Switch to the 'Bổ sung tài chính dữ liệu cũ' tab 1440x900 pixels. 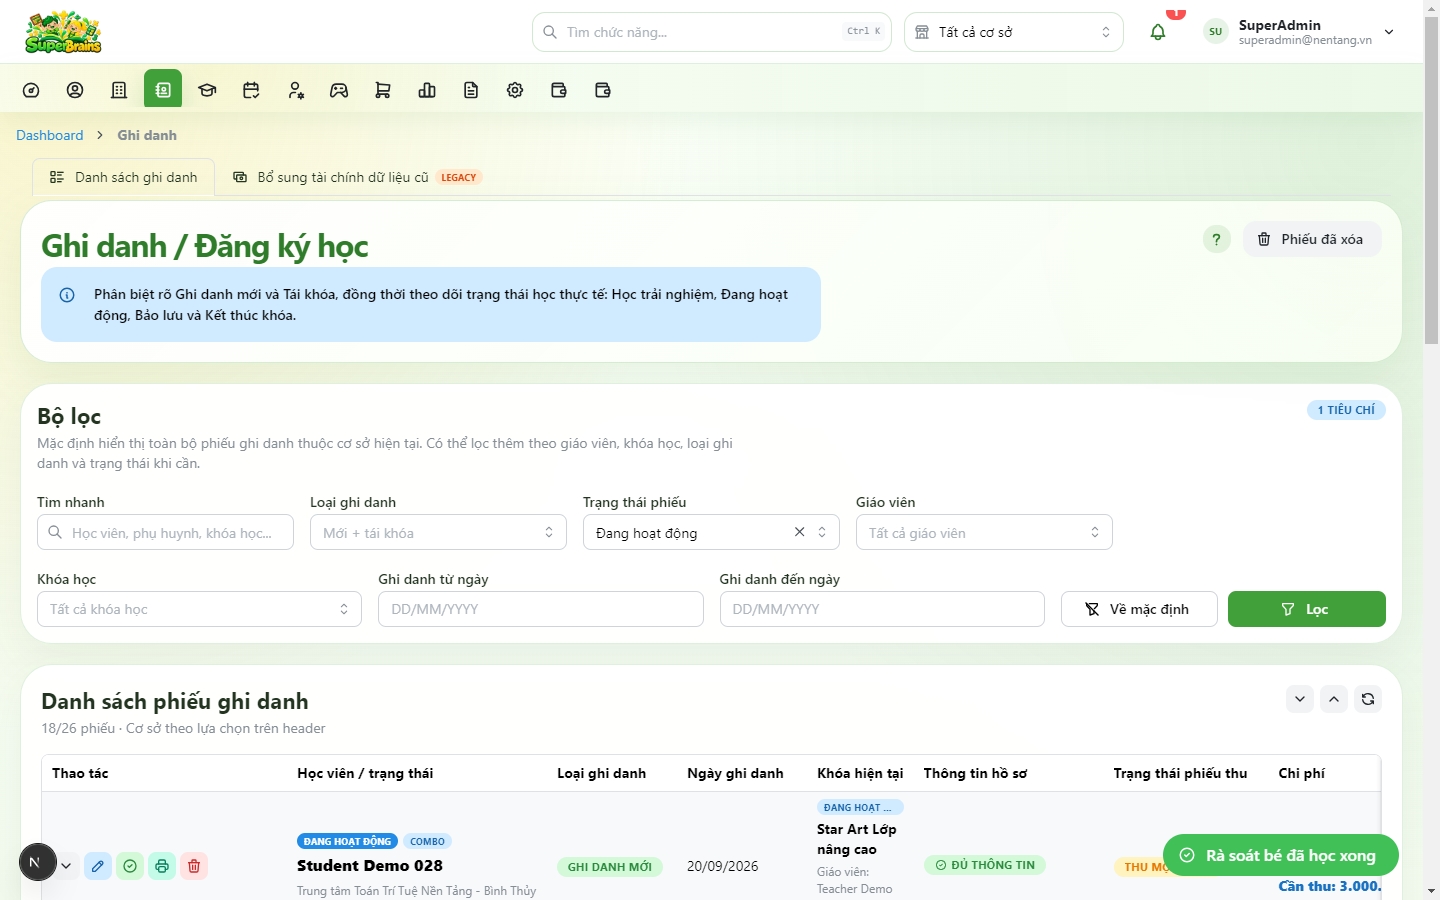click(358, 177)
